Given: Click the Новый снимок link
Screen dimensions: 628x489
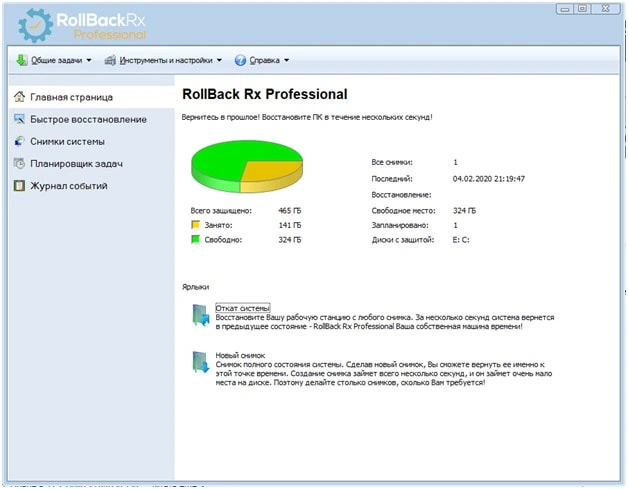Looking at the screenshot, I should click(x=240, y=355).
